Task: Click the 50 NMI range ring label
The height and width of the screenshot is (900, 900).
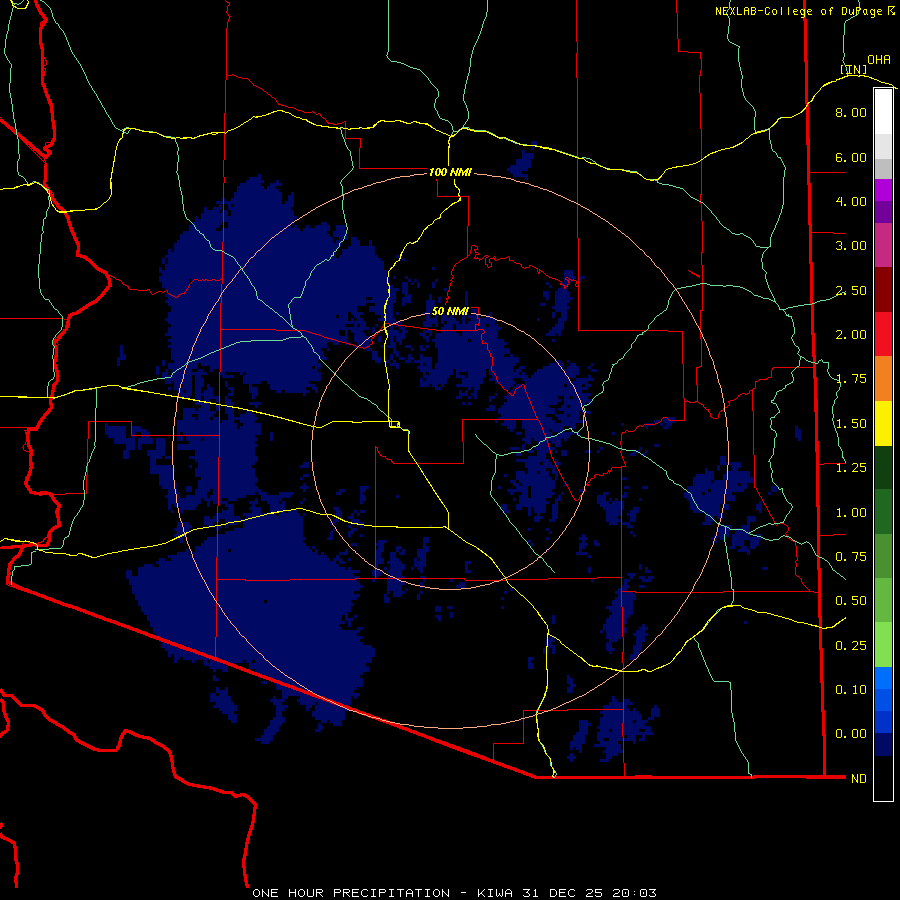Action: click(450, 311)
